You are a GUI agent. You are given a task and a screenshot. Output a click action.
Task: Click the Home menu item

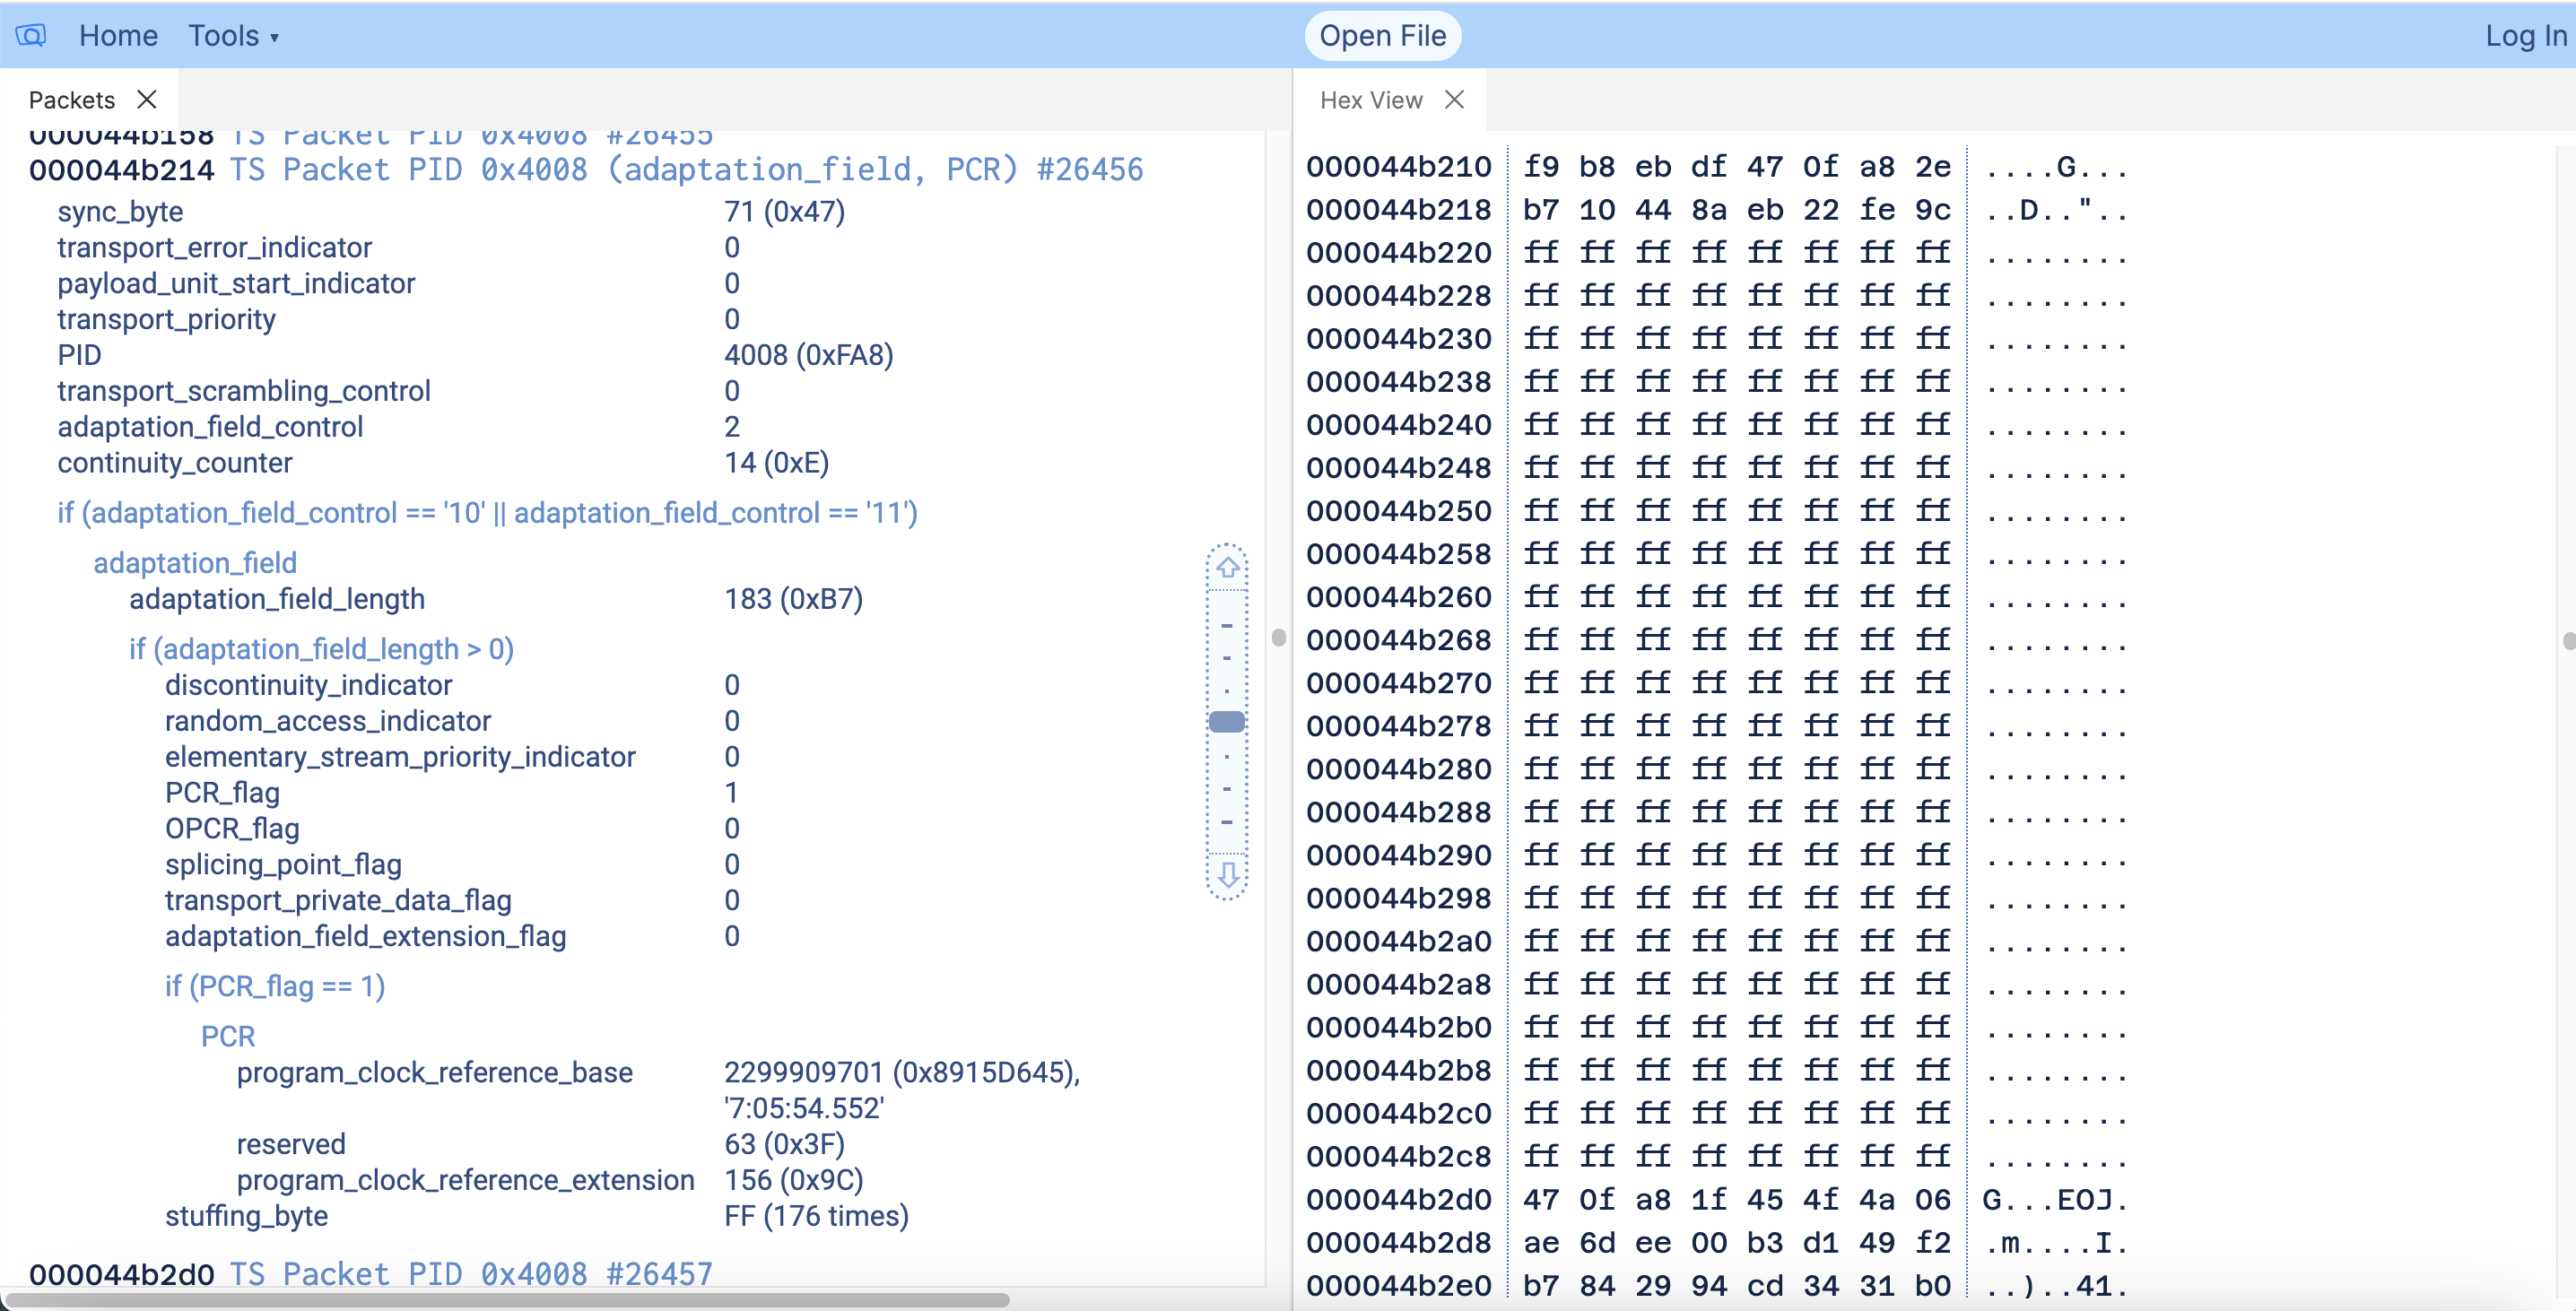pos(118,35)
